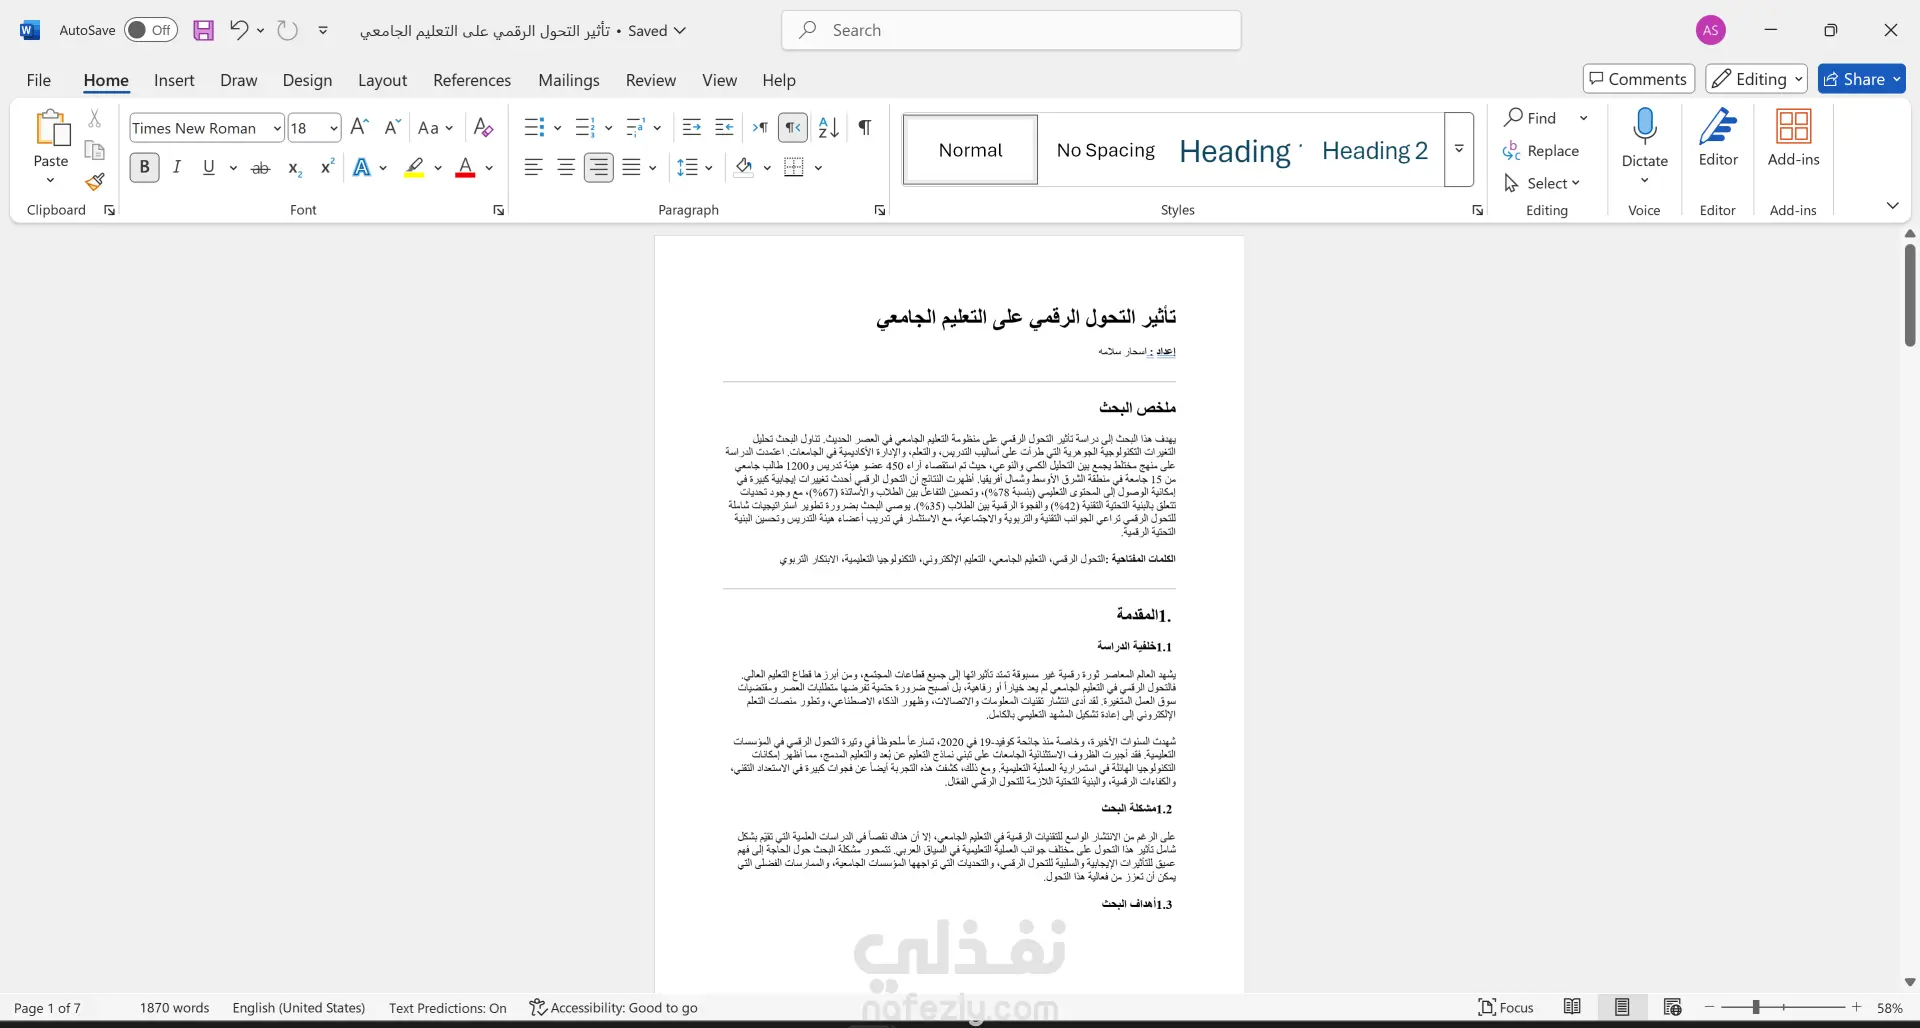Viewport: 1920px width, 1028px height.
Task: Click the Redo icon
Action: click(287, 30)
